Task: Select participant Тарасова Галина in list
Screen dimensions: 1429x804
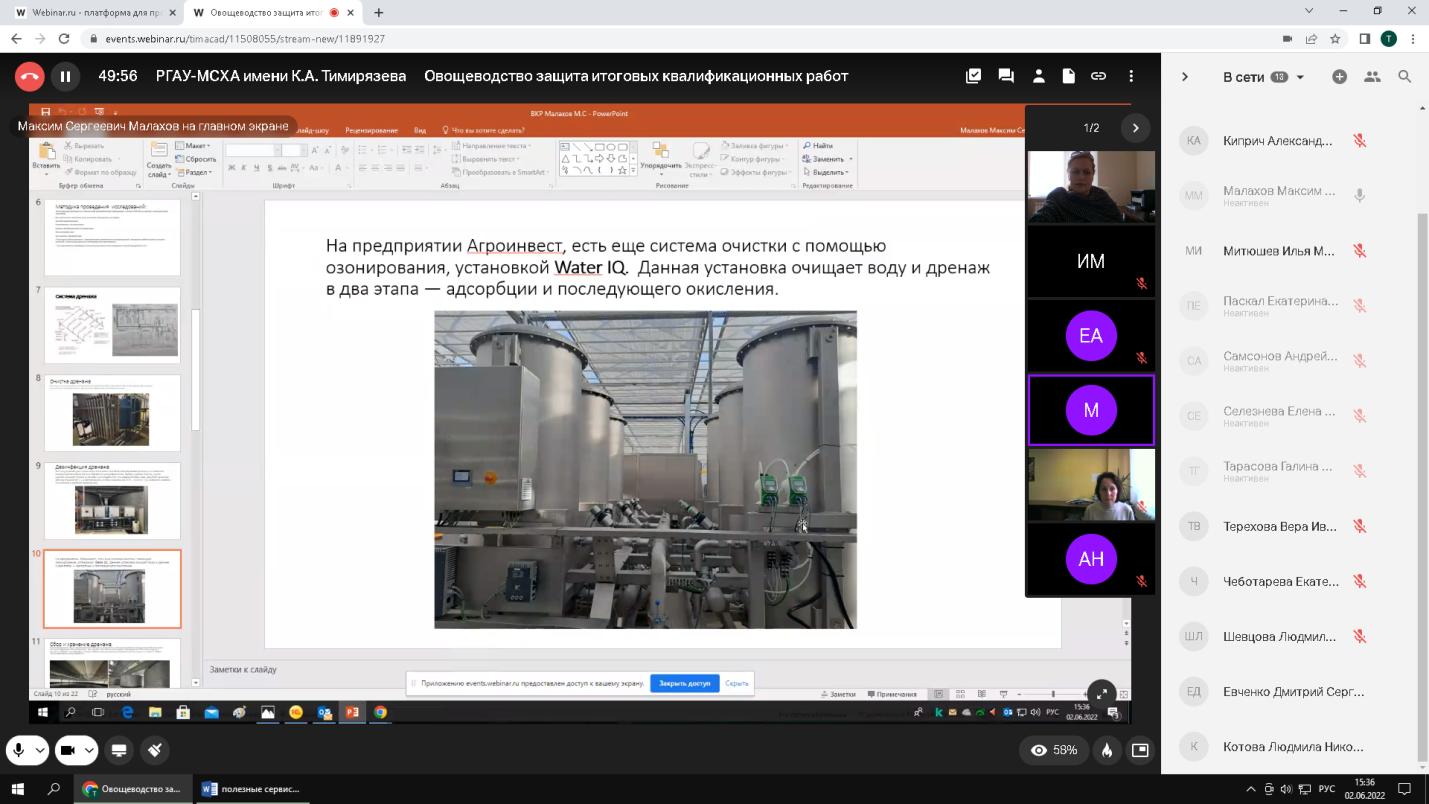Action: tap(1290, 471)
